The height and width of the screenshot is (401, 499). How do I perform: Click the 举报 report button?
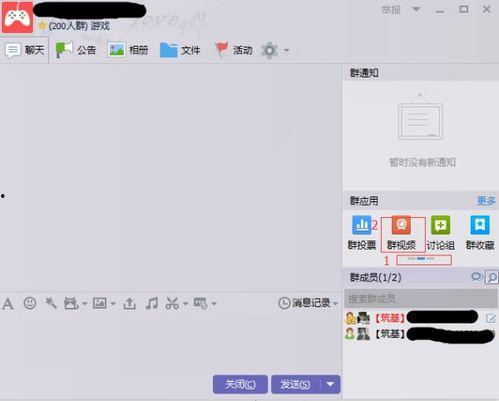(x=391, y=10)
